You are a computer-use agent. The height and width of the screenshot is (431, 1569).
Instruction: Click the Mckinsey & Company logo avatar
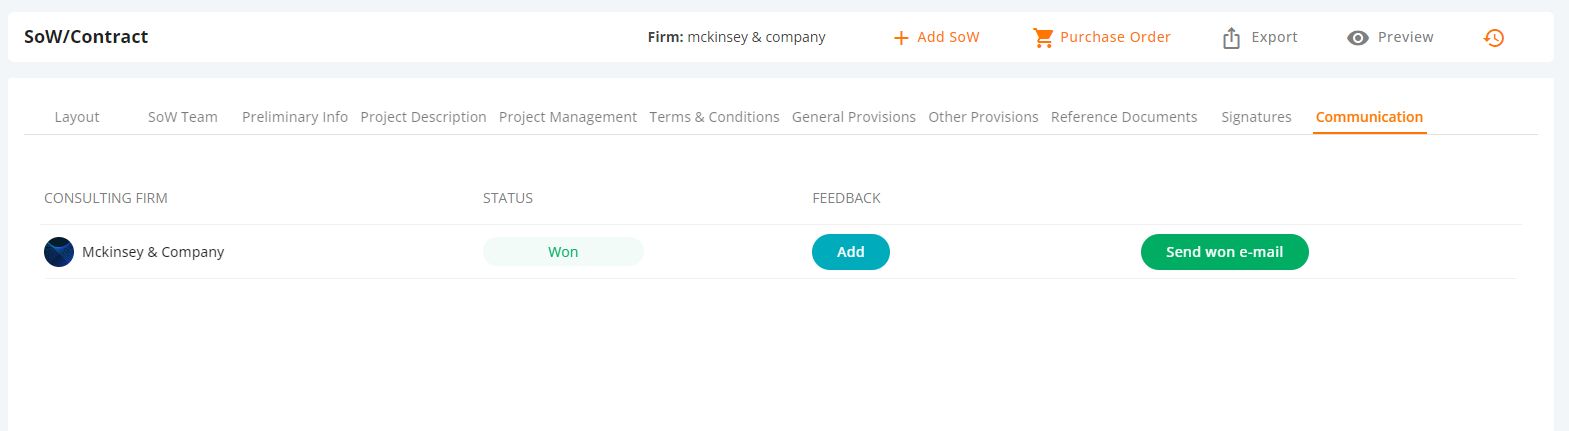[59, 252]
